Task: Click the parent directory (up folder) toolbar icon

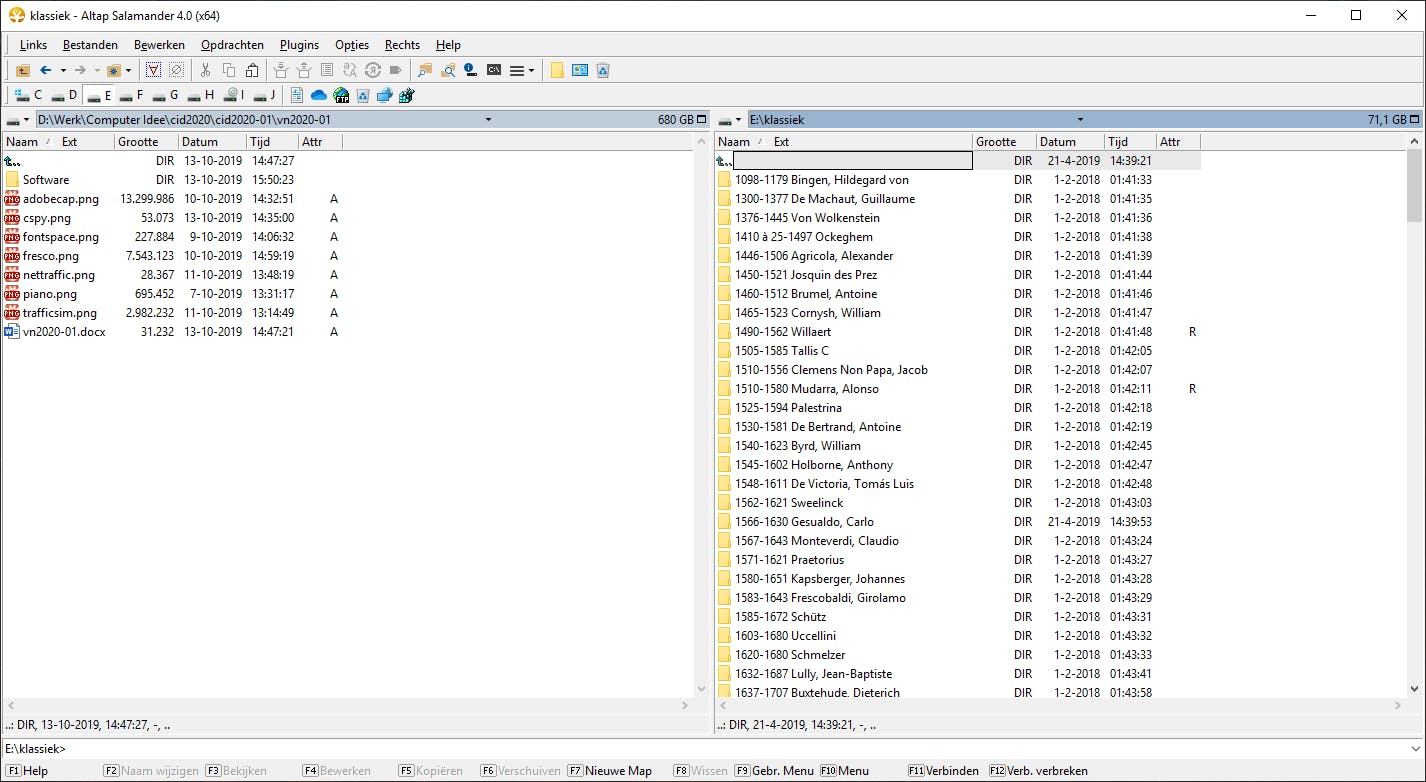Action: [22, 70]
